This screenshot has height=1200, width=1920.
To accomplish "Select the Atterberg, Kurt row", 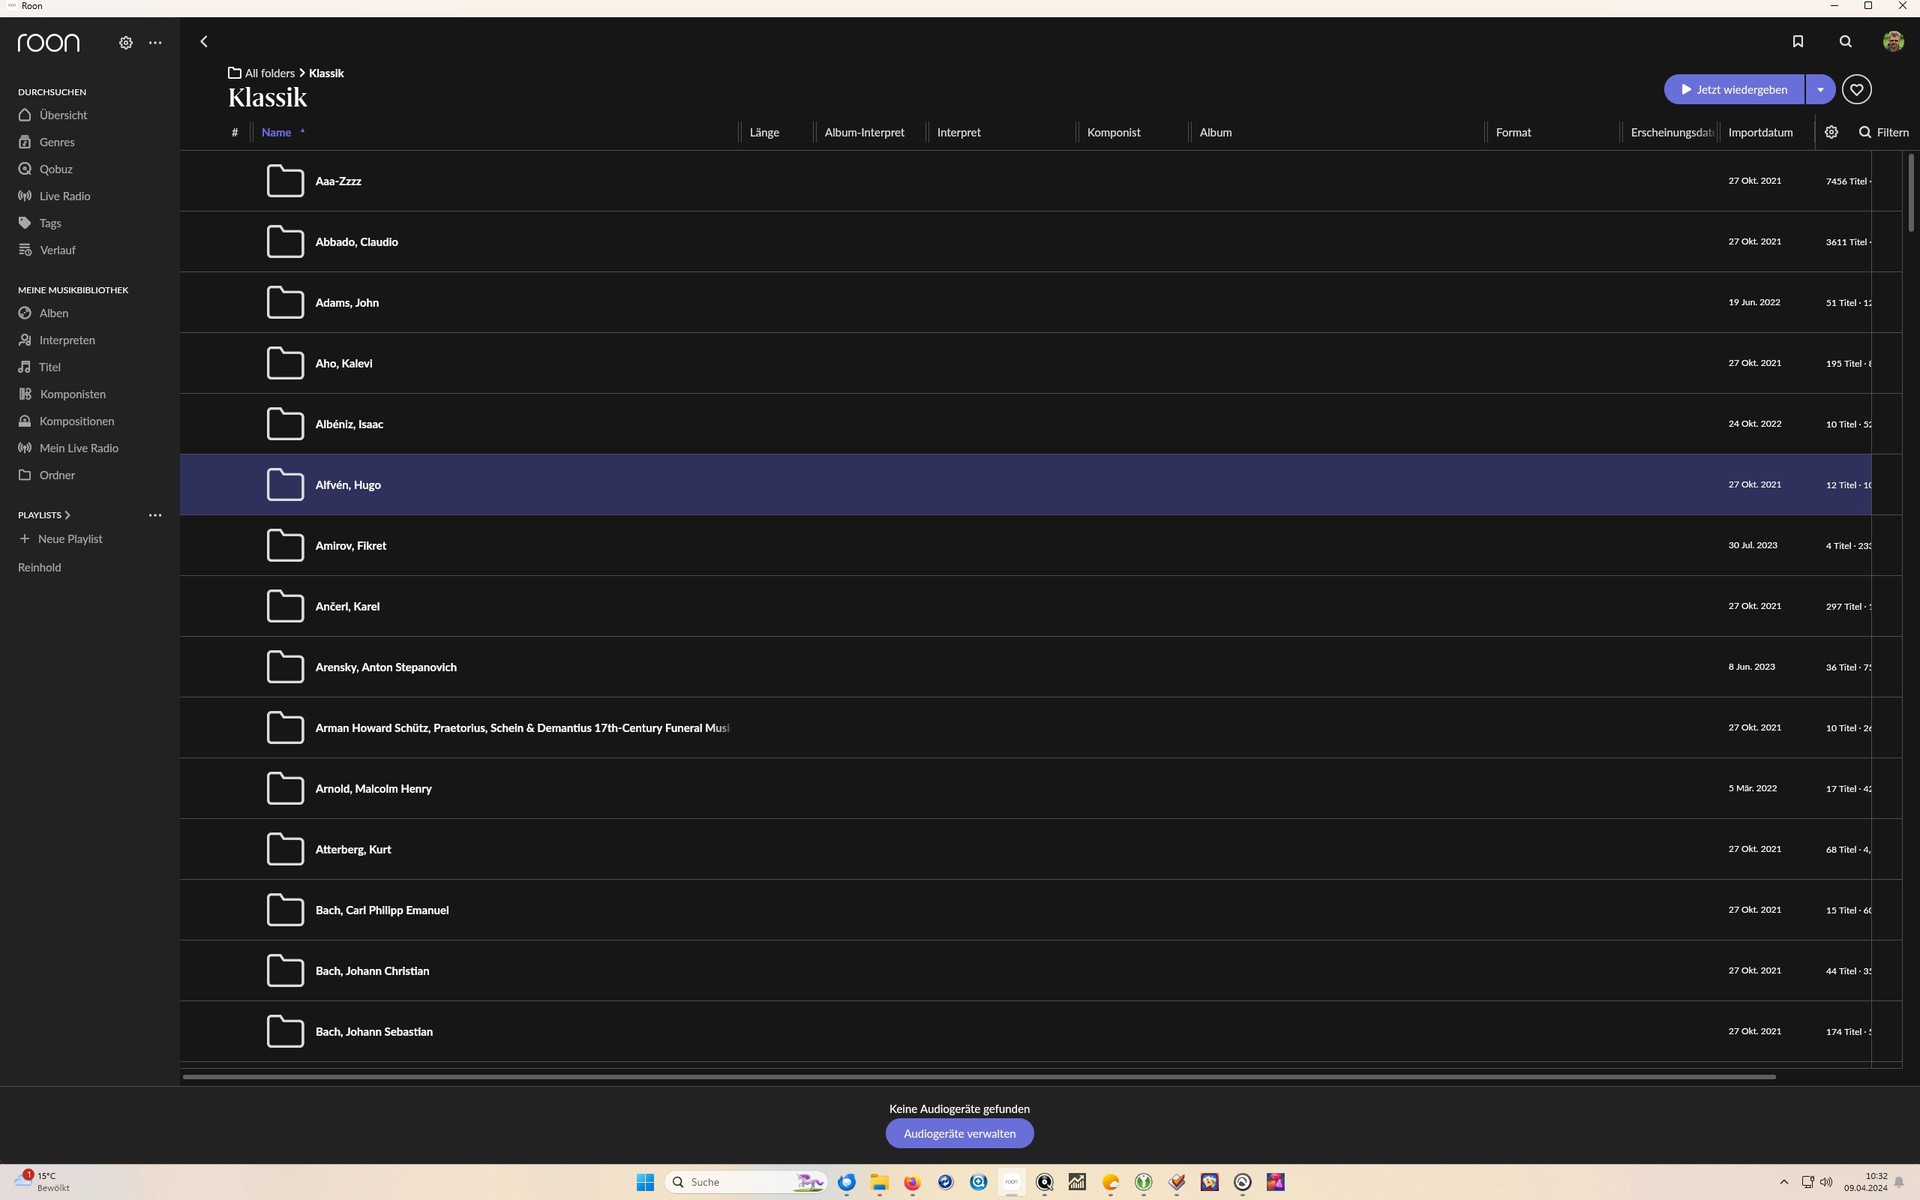I will tap(1025, 849).
